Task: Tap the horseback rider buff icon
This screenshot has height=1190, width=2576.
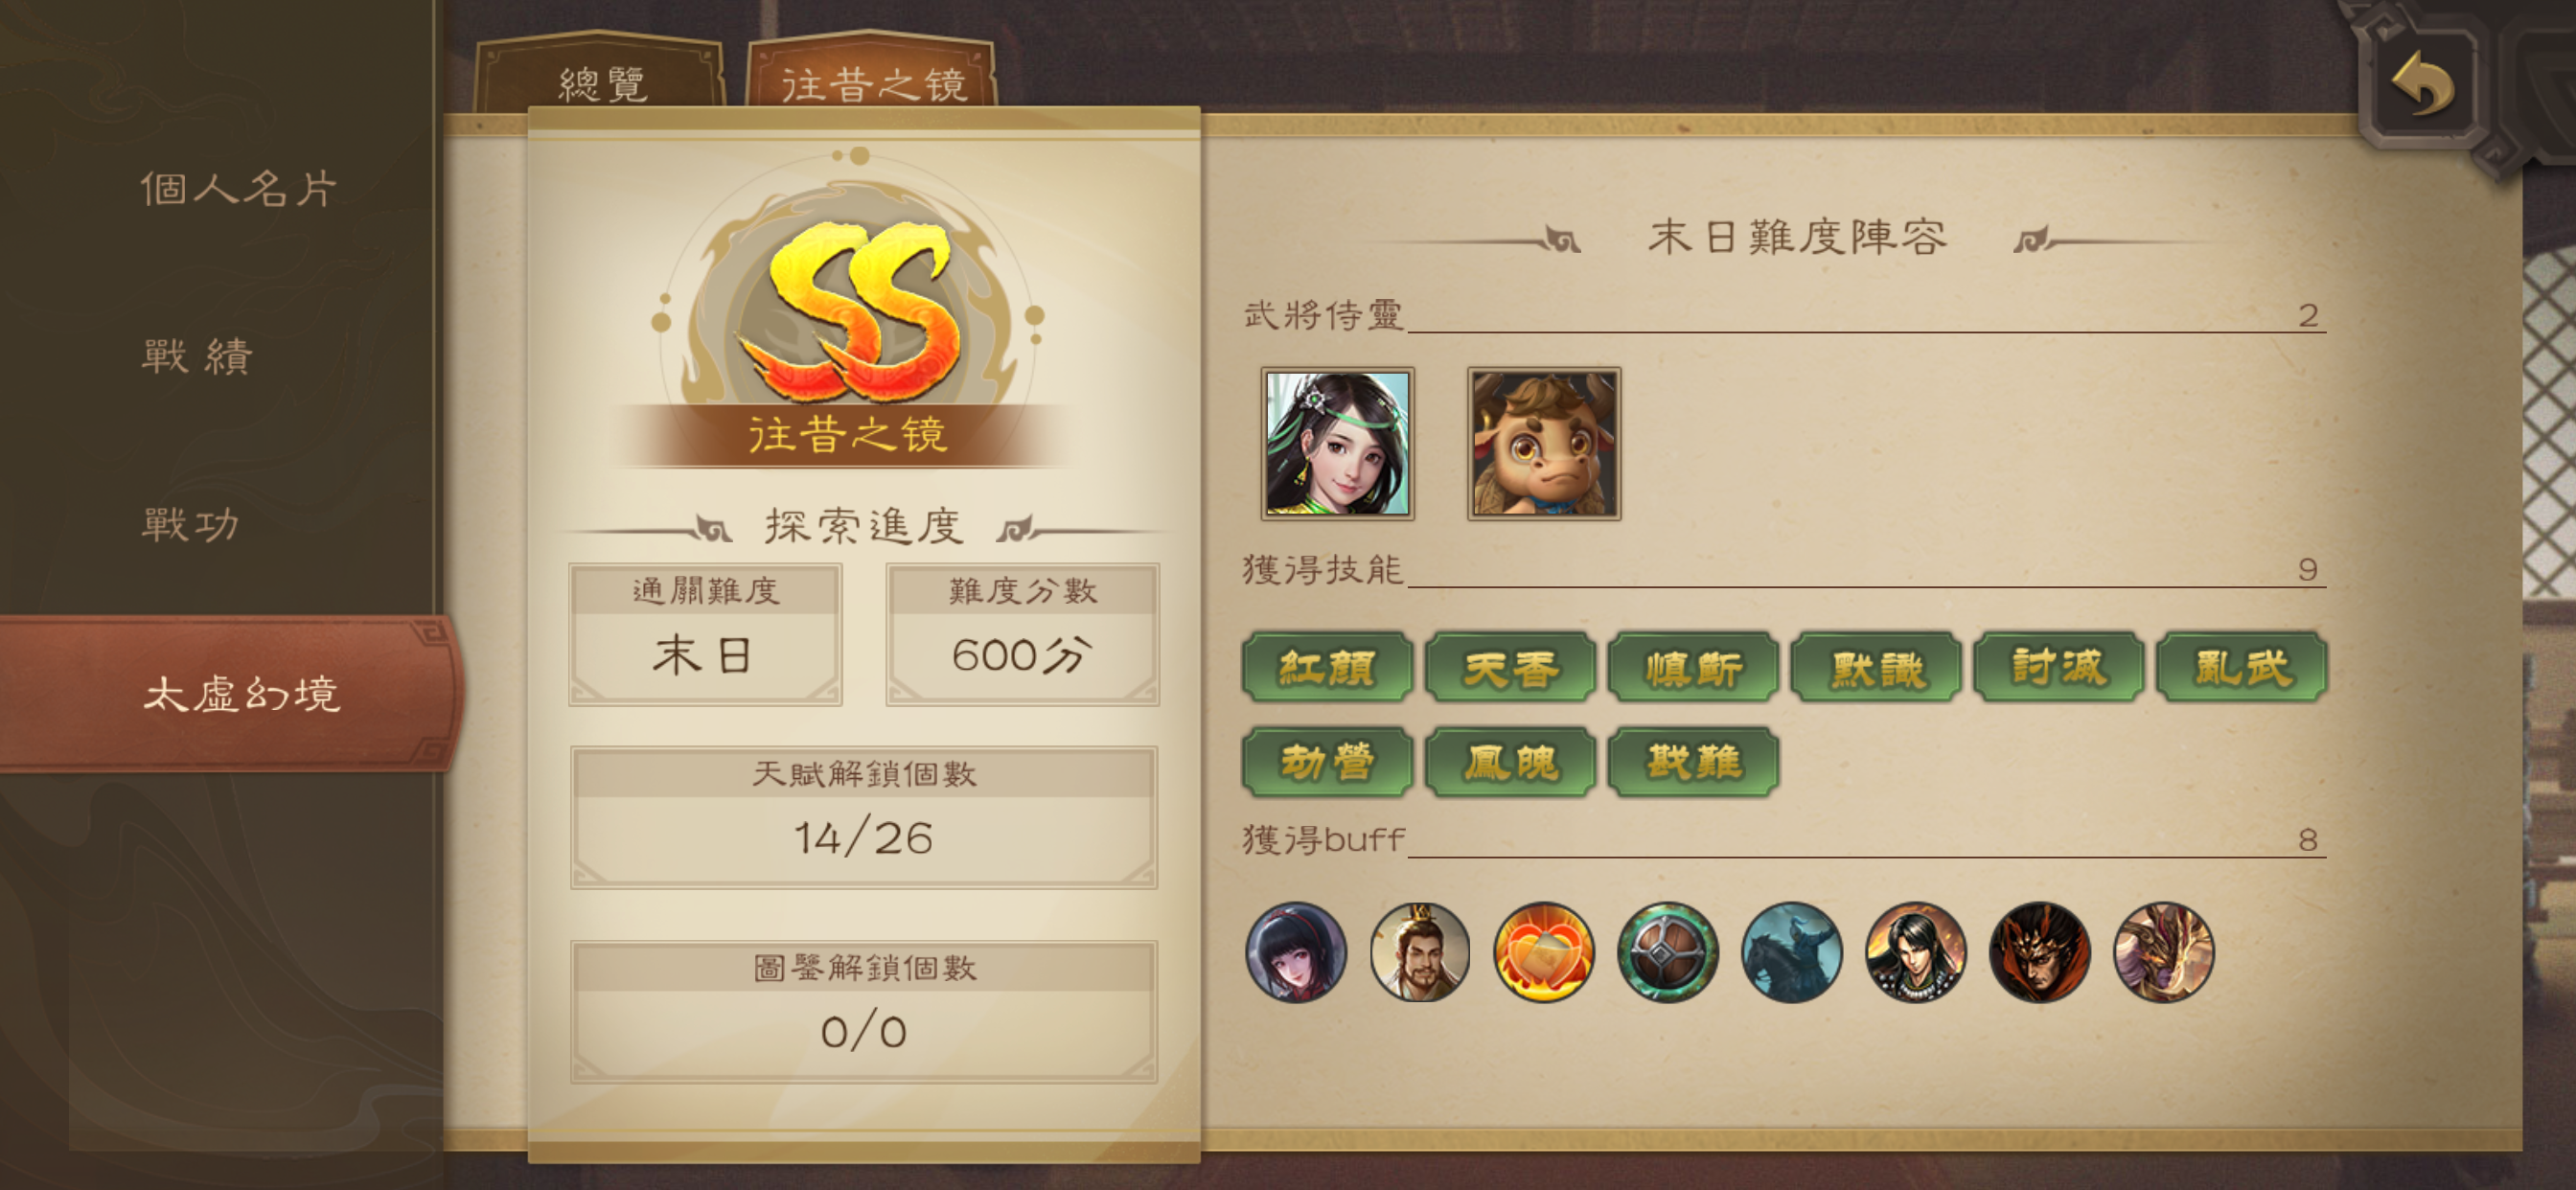Action: pos(1792,952)
